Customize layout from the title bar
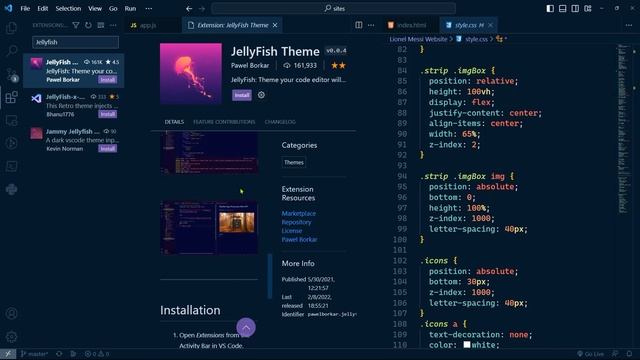The image size is (640, 360). (x=588, y=8)
